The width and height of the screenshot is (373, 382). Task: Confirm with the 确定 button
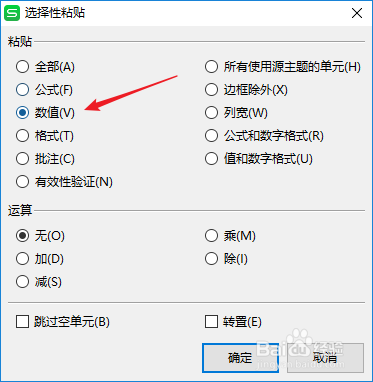(x=240, y=358)
